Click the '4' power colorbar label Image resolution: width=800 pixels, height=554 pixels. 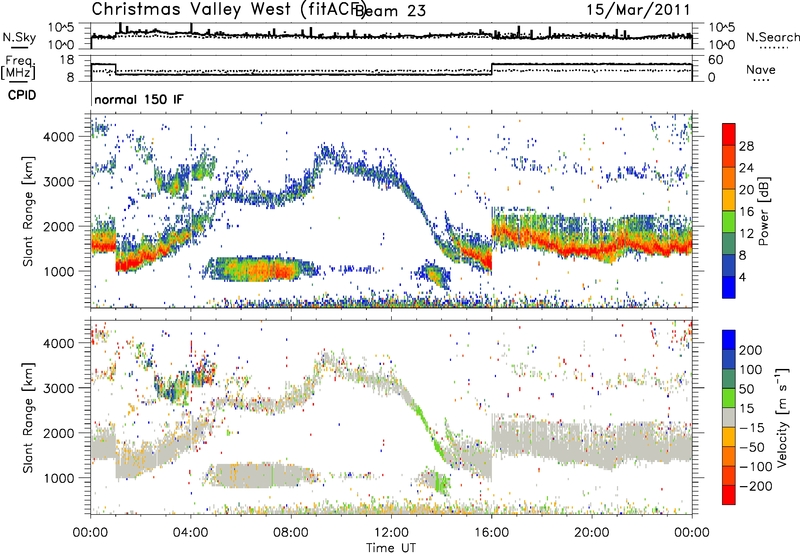point(742,277)
